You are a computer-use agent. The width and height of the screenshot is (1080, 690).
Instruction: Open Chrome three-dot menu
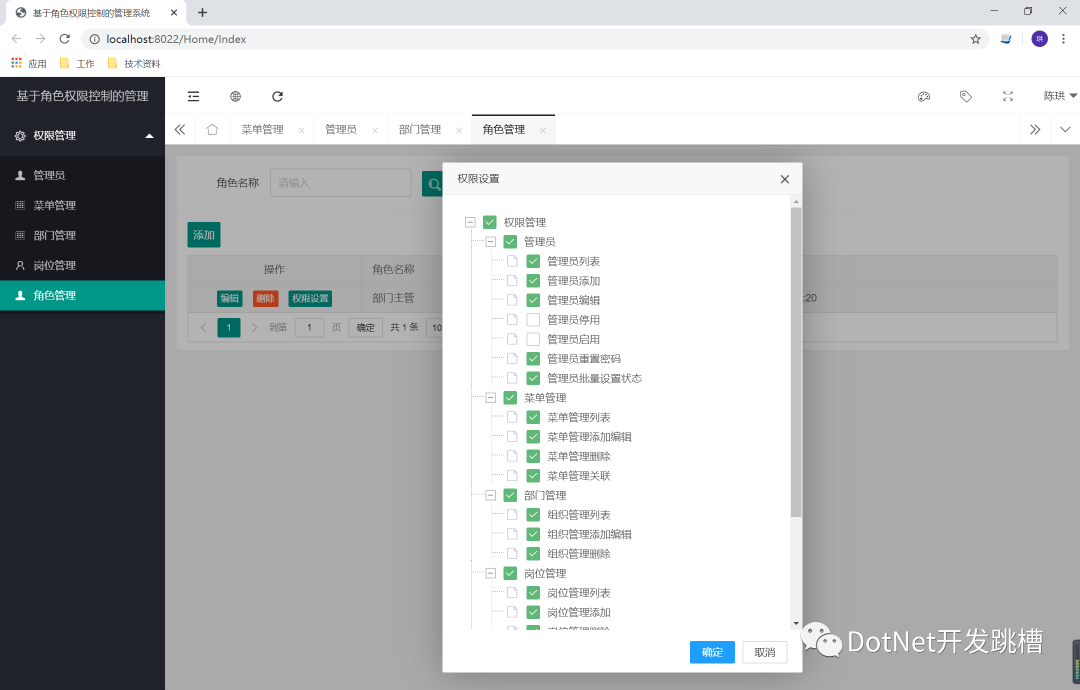(x=1063, y=39)
